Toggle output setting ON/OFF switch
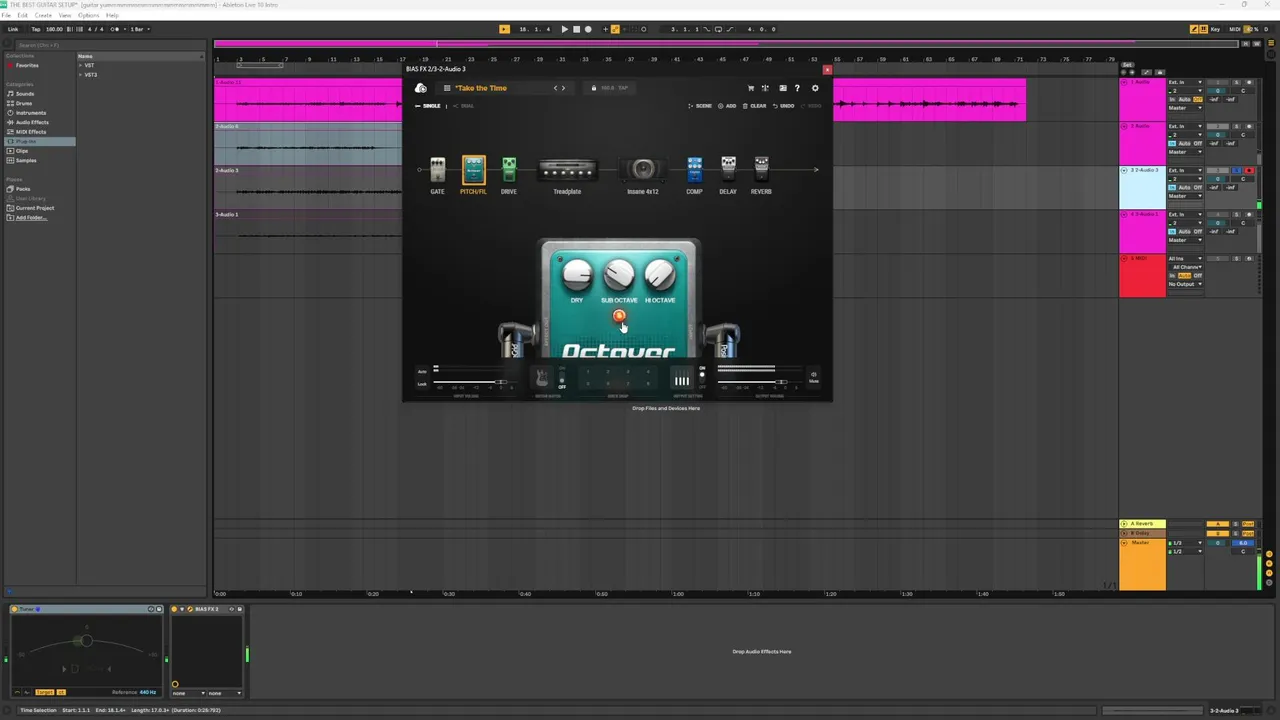 [x=702, y=376]
